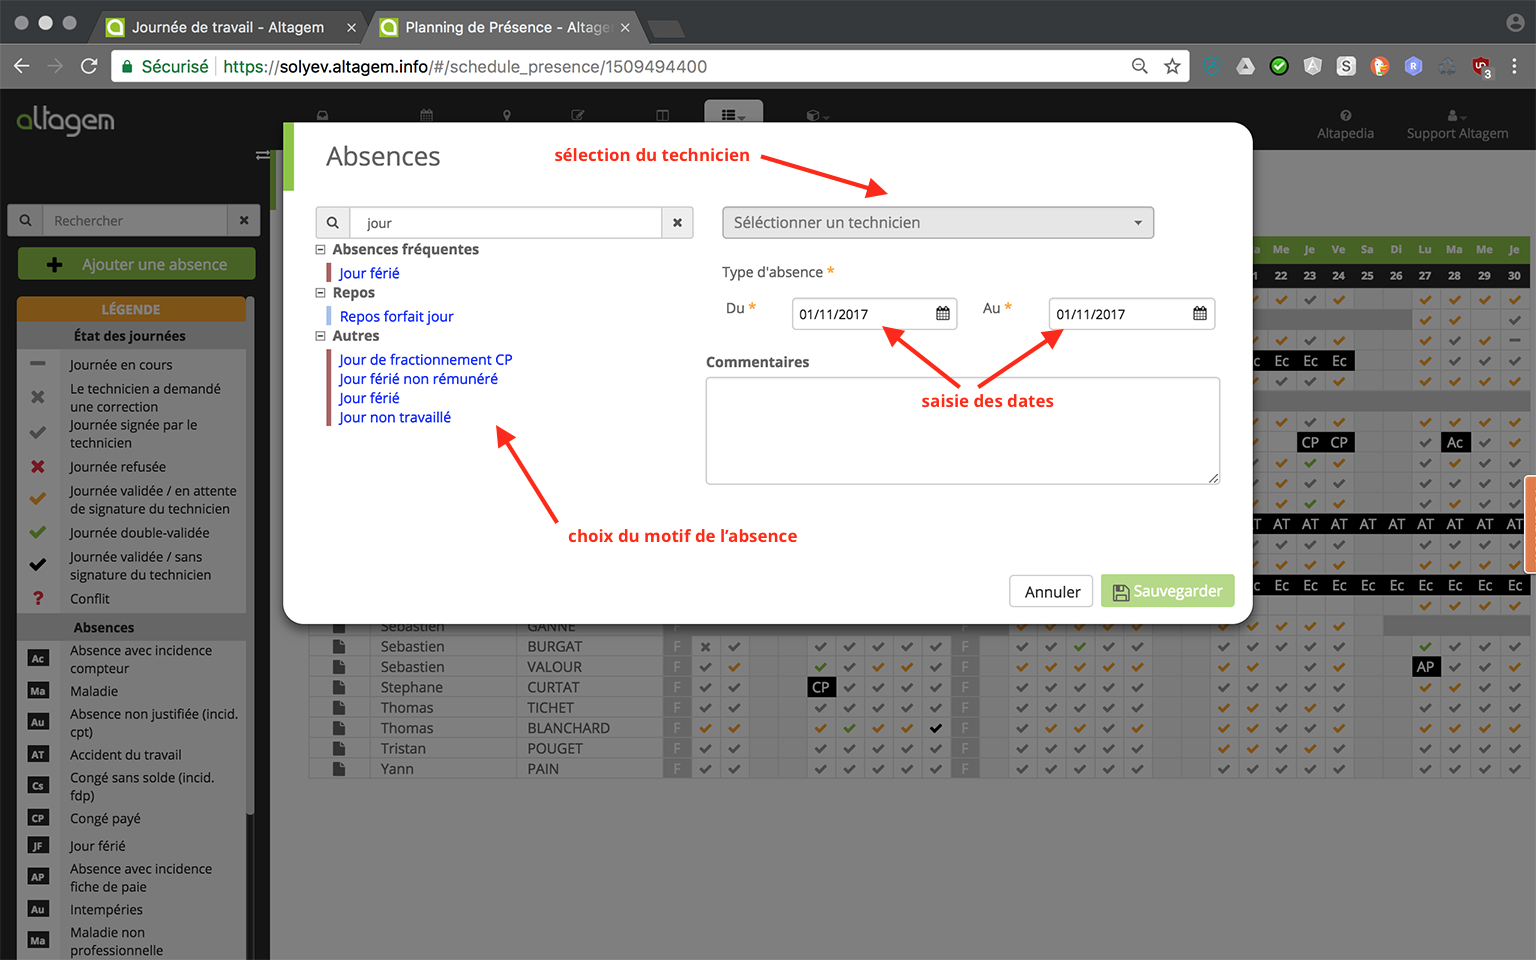Select the 'Jour non travaillé' absence type
The width and height of the screenshot is (1536, 960).
coord(394,417)
